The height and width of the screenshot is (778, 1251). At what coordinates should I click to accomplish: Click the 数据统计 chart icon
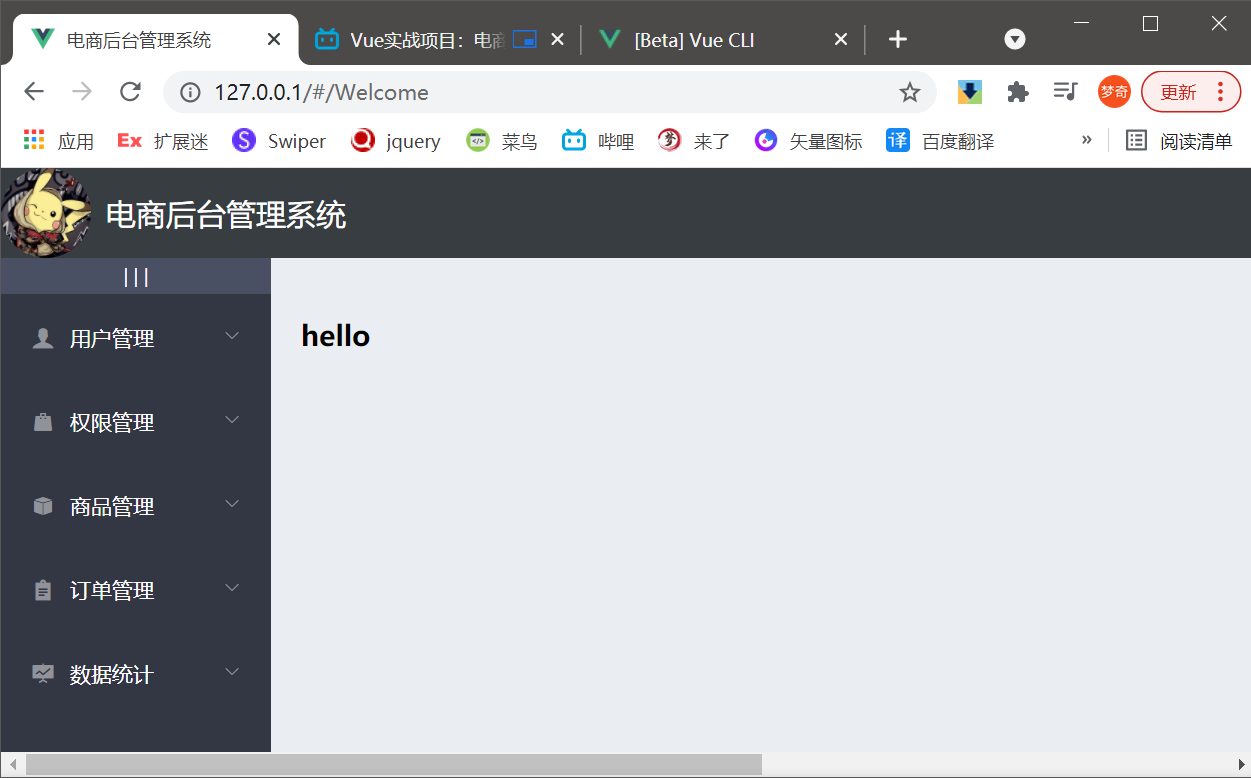pyautogui.click(x=42, y=674)
